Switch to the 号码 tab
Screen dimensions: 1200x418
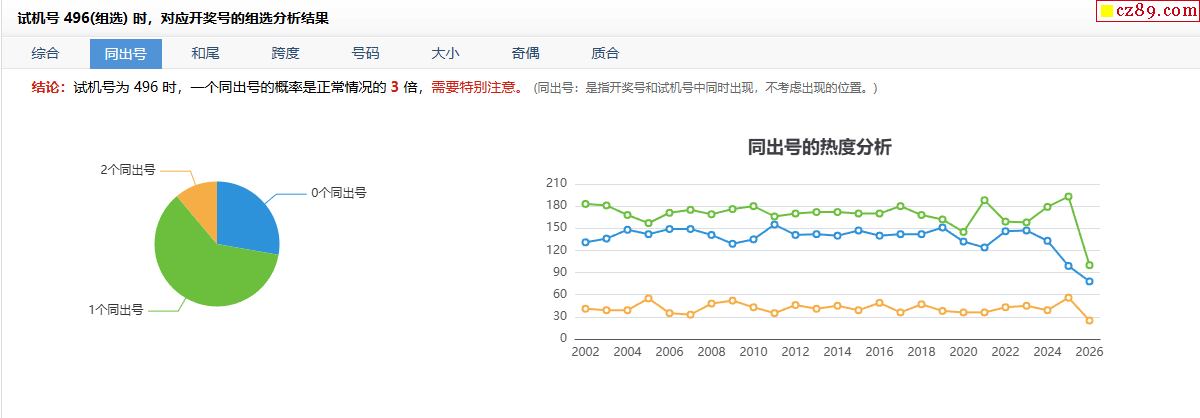tap(365, 54)
